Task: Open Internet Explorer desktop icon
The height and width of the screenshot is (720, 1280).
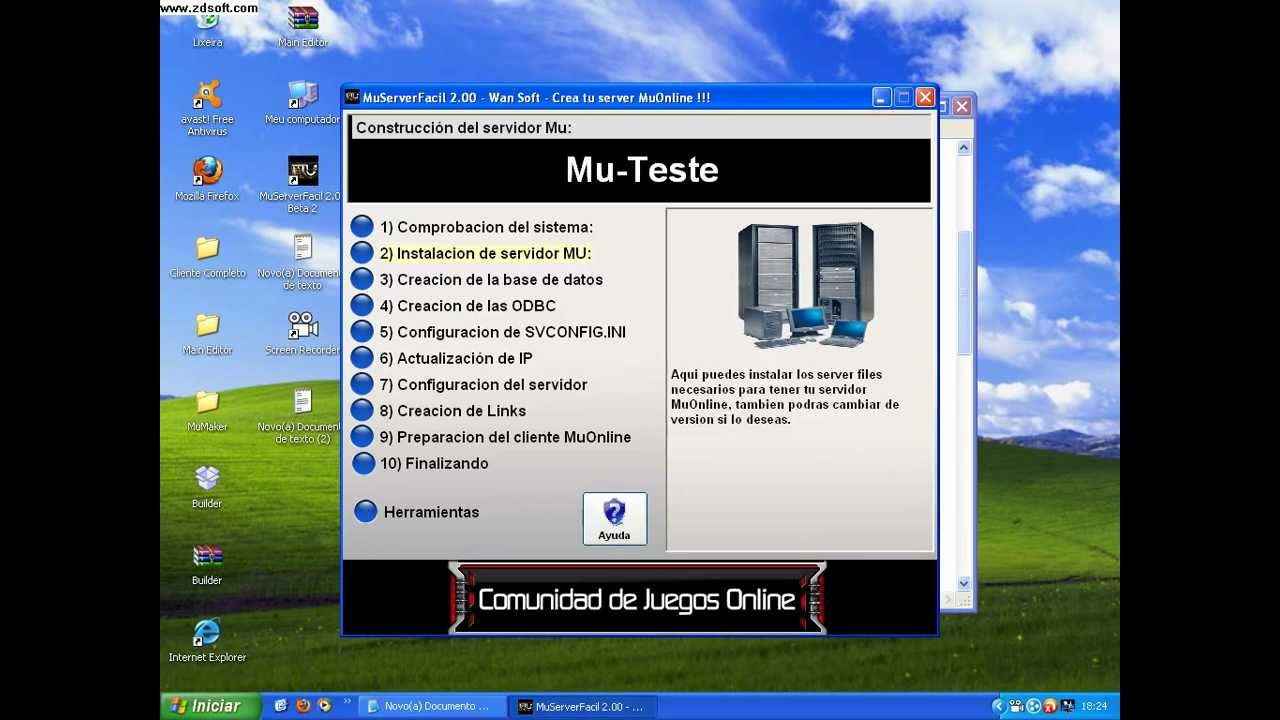Action: 207,641
